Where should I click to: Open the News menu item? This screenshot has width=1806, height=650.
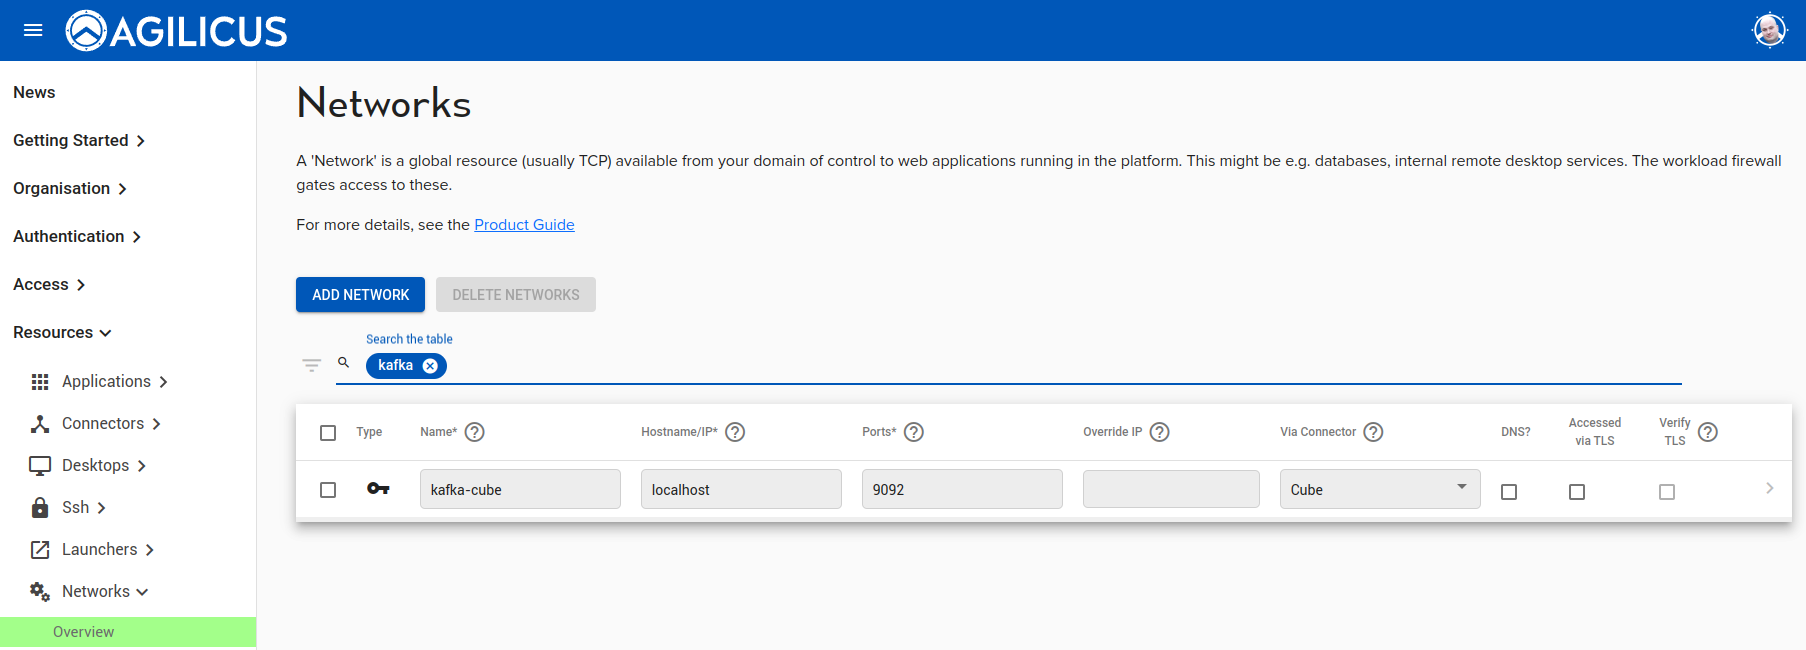pyautogui.click(x=34, y=93)
